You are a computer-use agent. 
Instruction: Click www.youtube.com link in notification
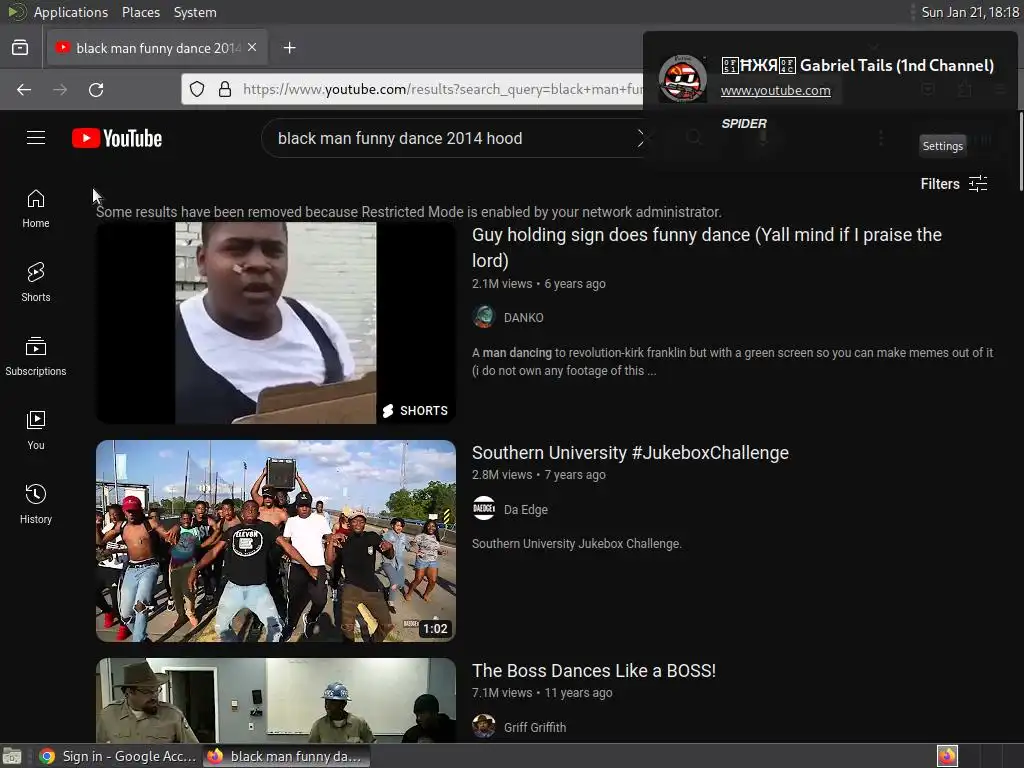(x=775, y=91)
